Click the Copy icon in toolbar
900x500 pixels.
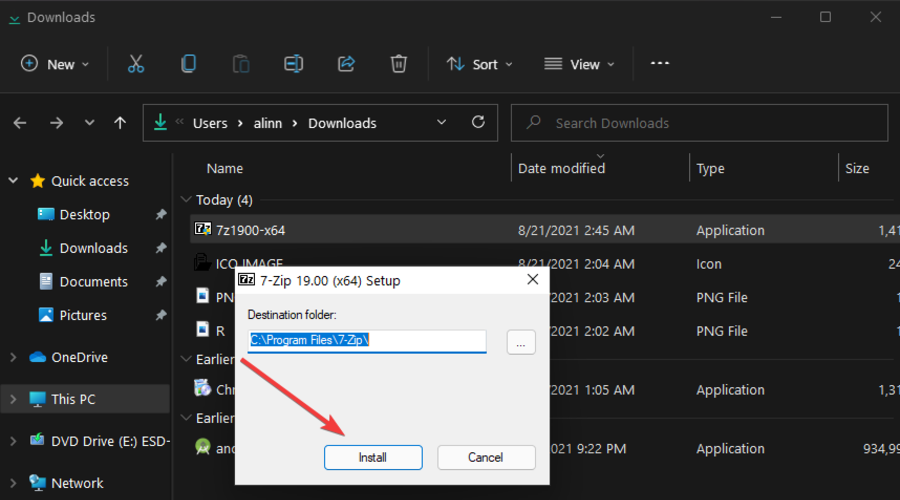(x=188, y=64)
